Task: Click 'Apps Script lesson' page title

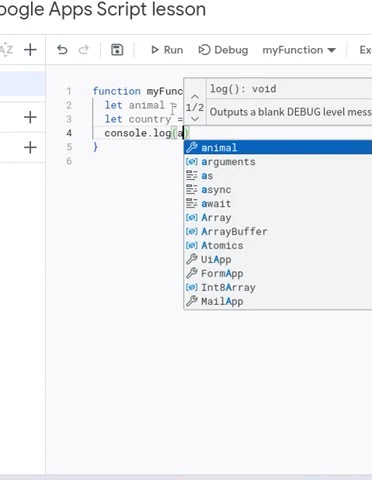Action: [127, 9]
